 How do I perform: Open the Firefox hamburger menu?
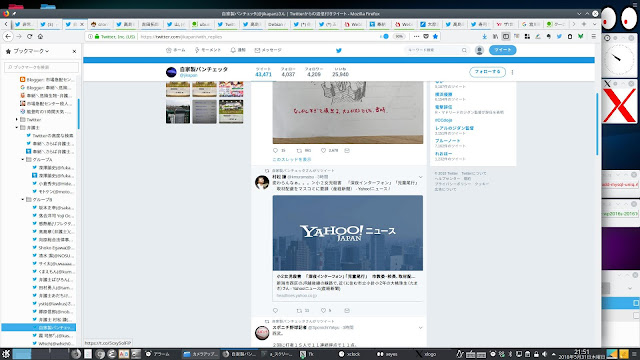click(593, 36)
